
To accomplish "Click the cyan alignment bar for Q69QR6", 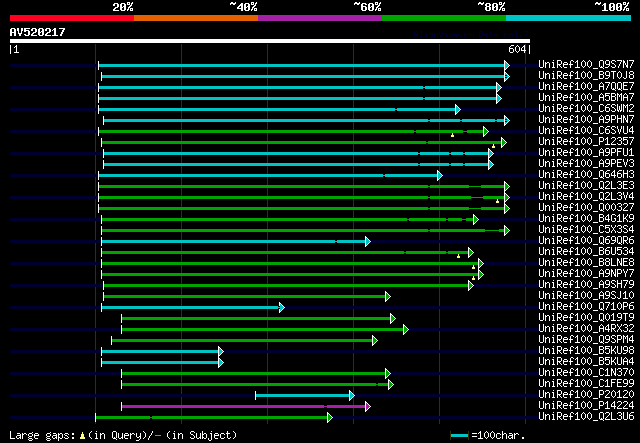I will coord(236,241).
